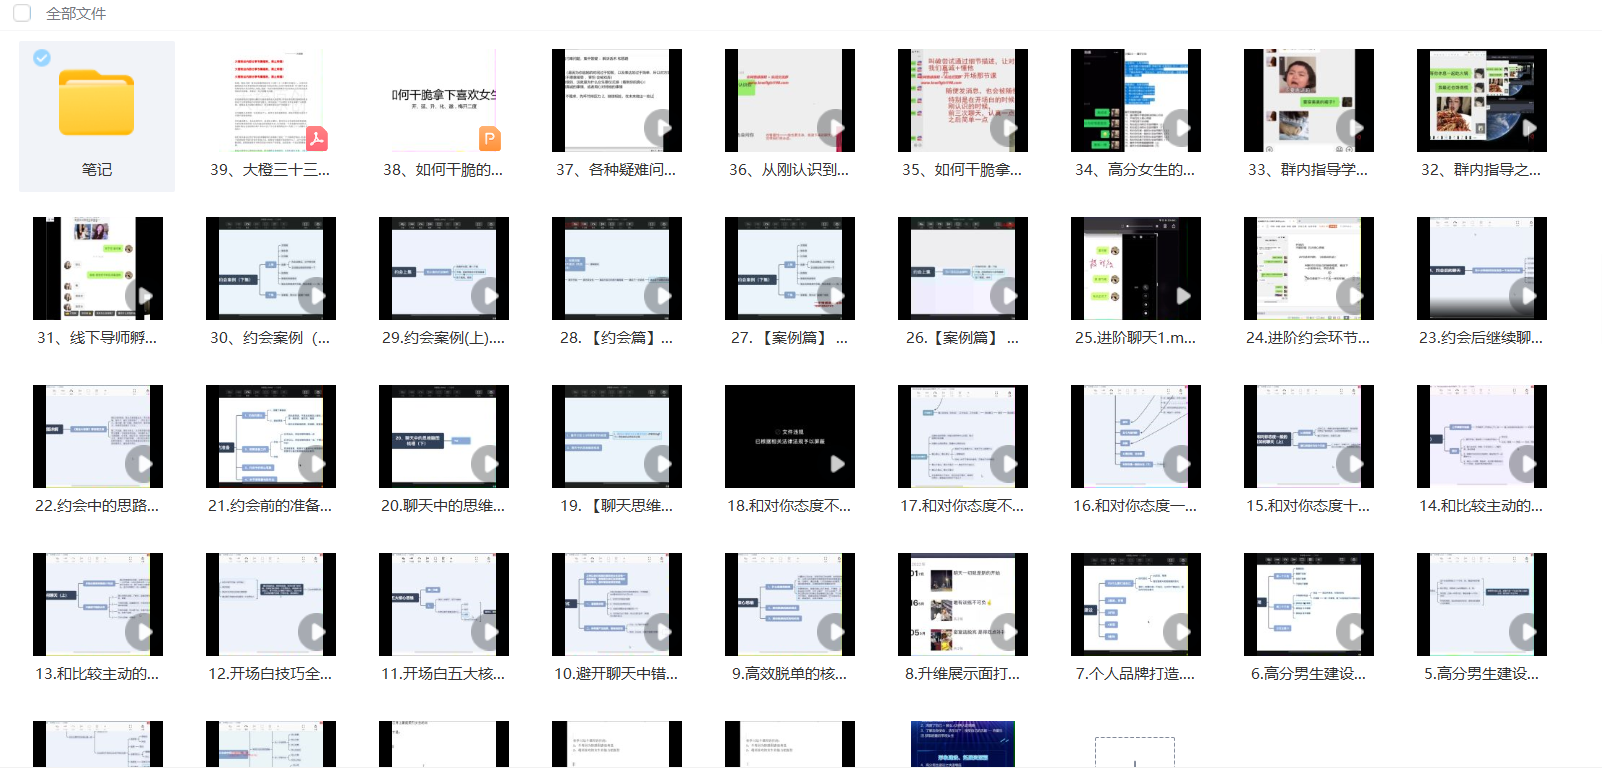Select file name 35、如何干脆拿...

pyautogui.click(x=962, y=170)
